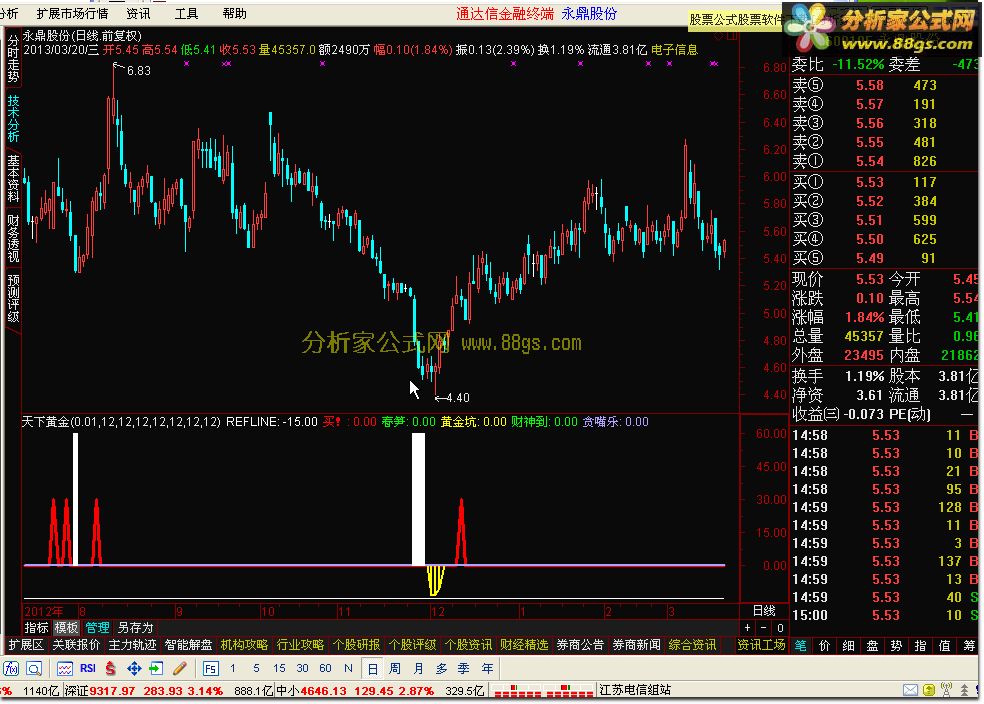Select the N custom period button
Viewport: 984px width, 704px height.
[348, 668]
